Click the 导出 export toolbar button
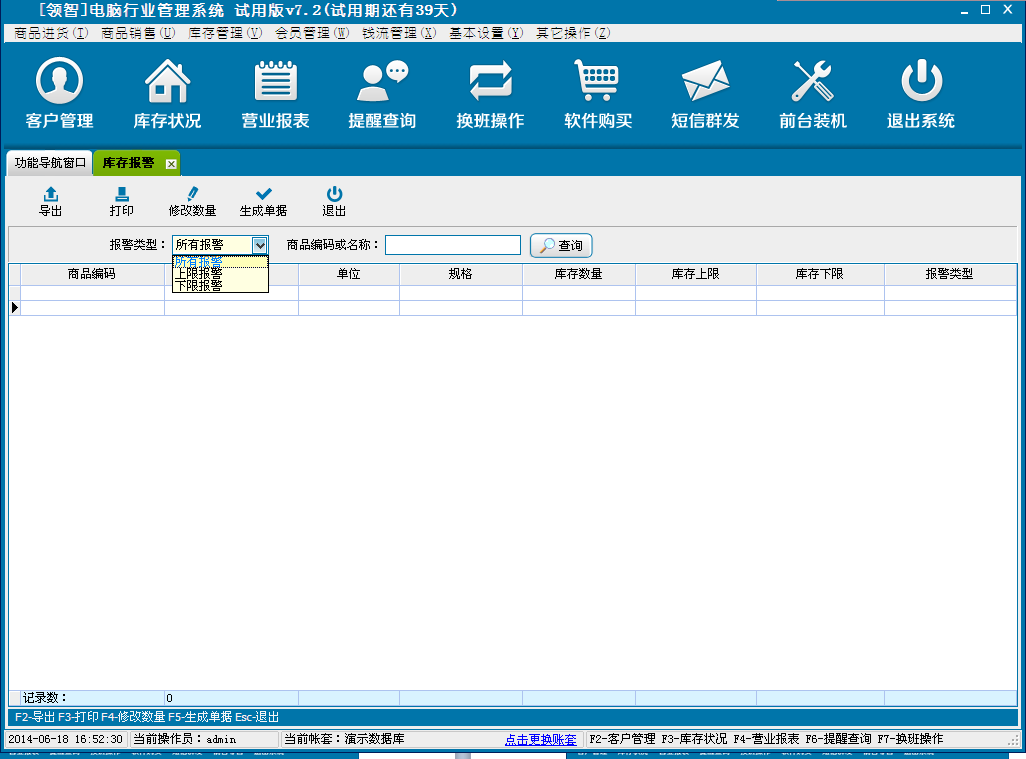The height and width of the screenshot is (759, 1026). [x=51, y=201]
